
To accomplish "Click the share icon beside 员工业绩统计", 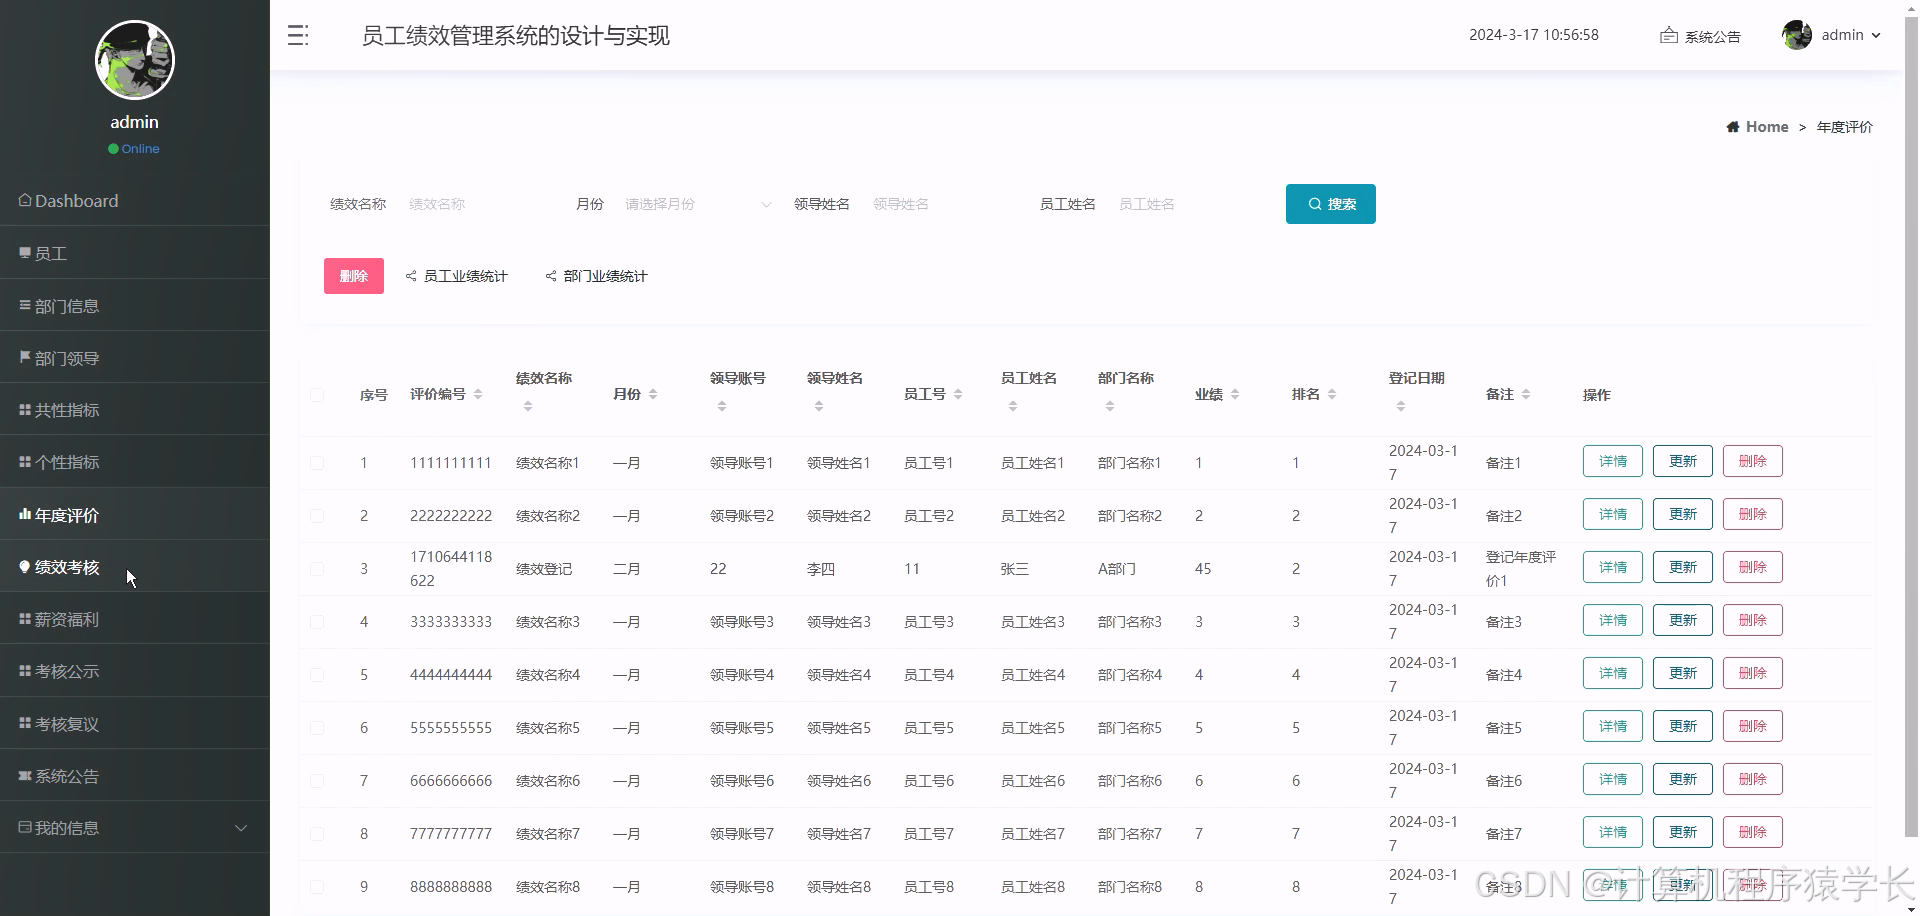I will click(x=411, y=276).
